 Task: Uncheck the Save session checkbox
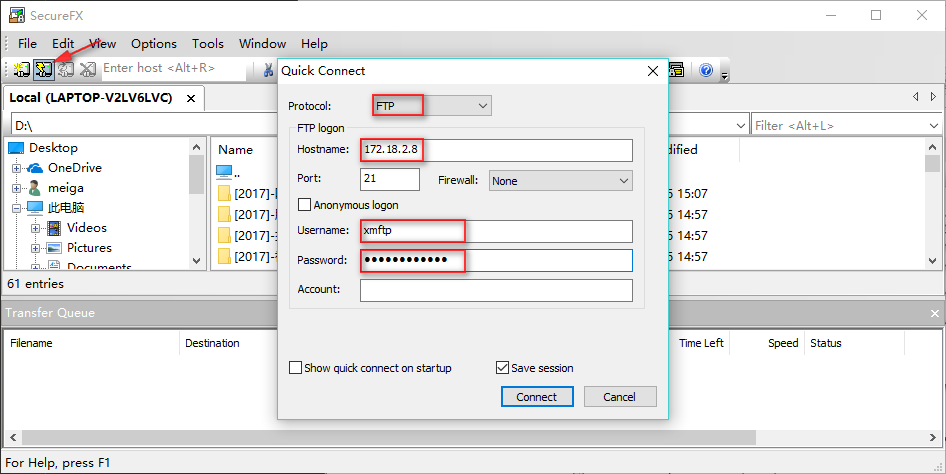(502, 368)
